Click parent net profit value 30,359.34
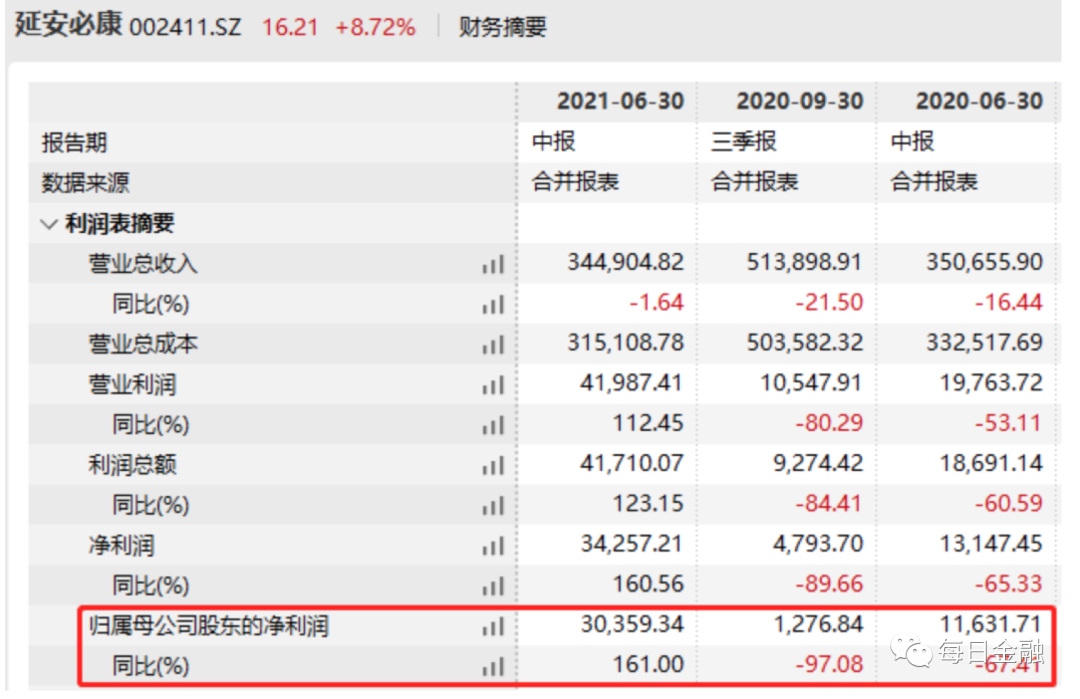 [632, 625]
